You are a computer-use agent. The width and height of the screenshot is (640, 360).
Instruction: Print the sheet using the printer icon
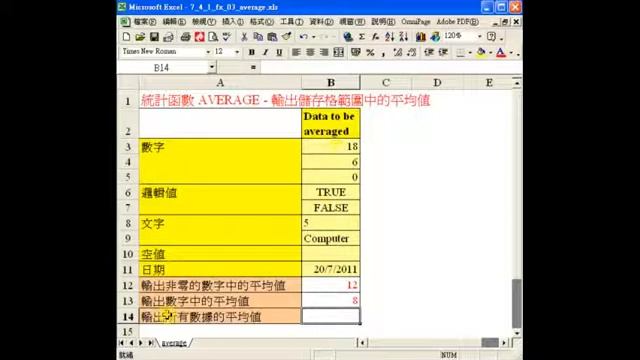(185, 37)
